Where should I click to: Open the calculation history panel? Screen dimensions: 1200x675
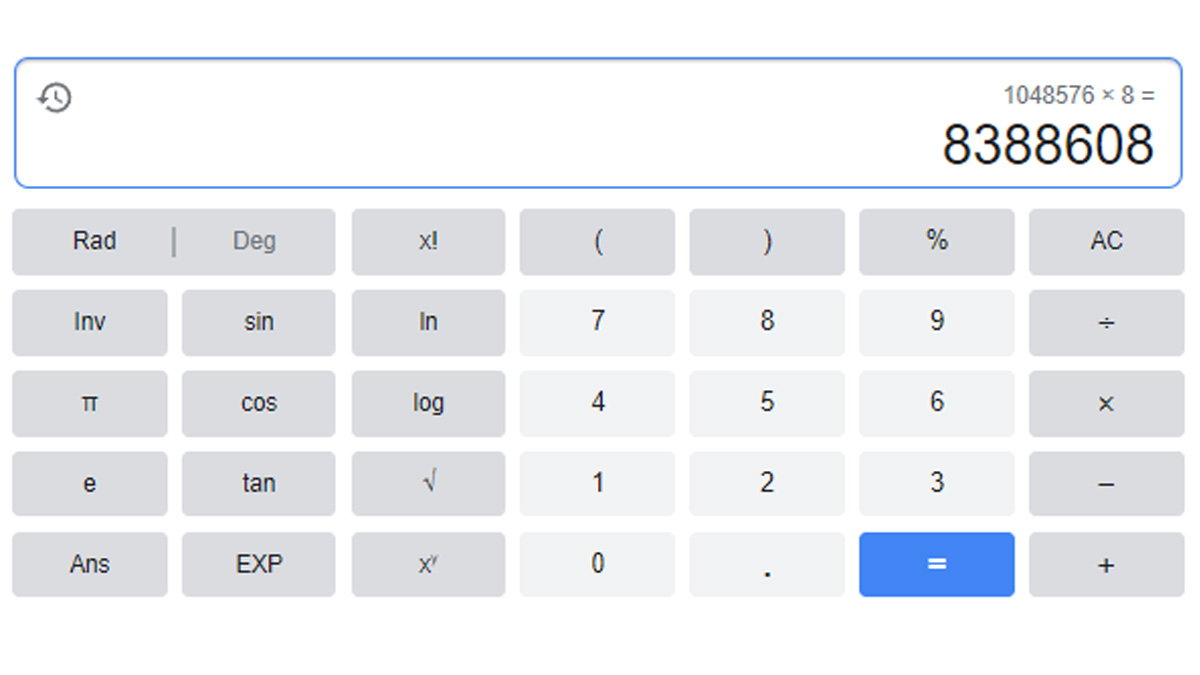[55, 98]
